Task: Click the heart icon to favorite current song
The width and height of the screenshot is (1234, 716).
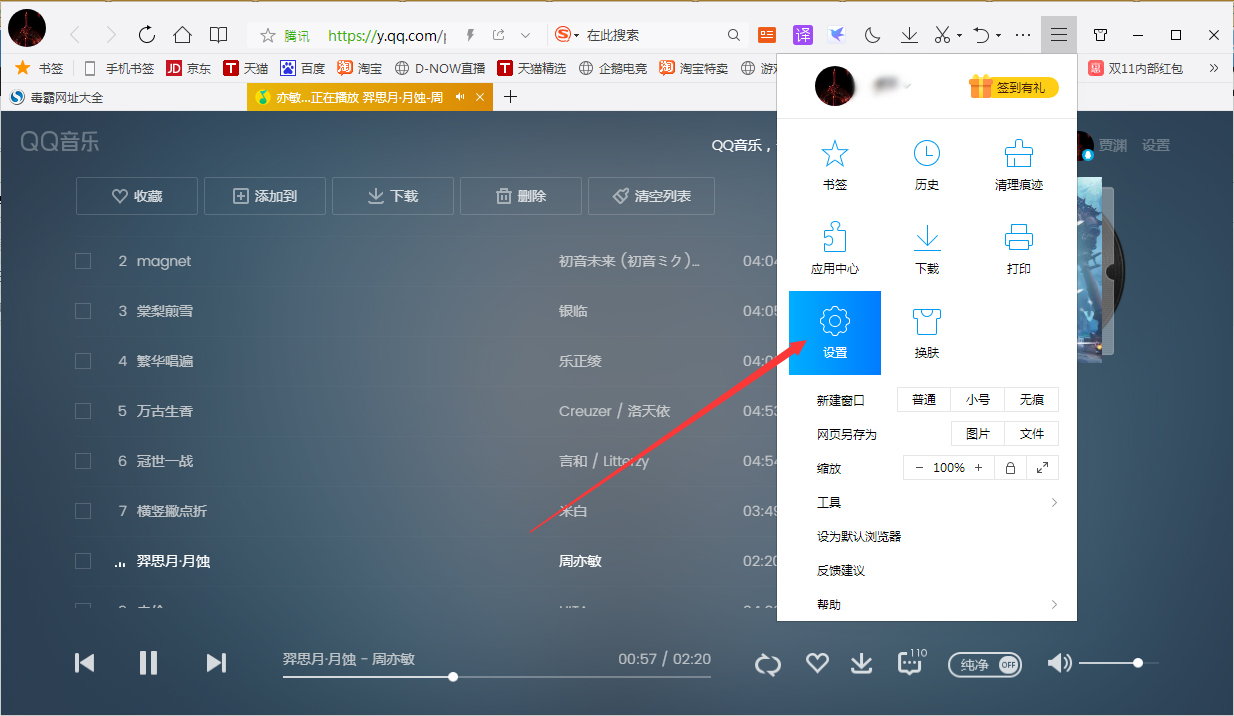Action: 817,662
